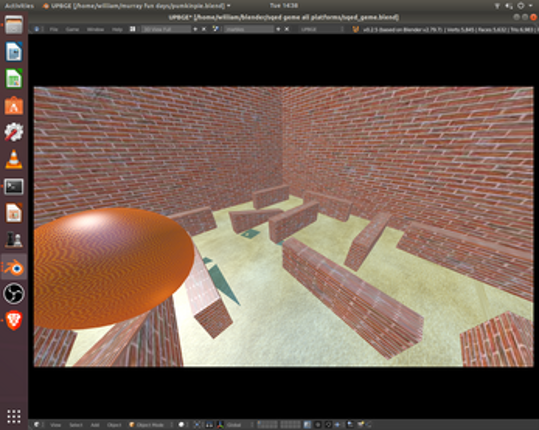Open the screen layout name dropdown

[167, 29]
